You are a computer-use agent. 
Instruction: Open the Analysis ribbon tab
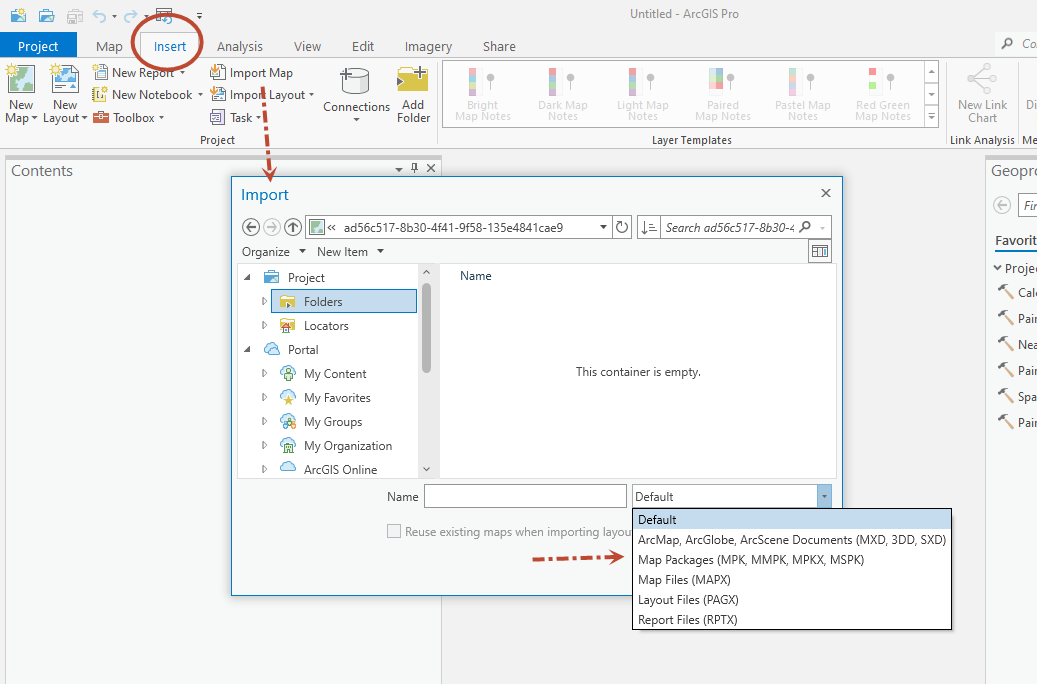point(239,46)
